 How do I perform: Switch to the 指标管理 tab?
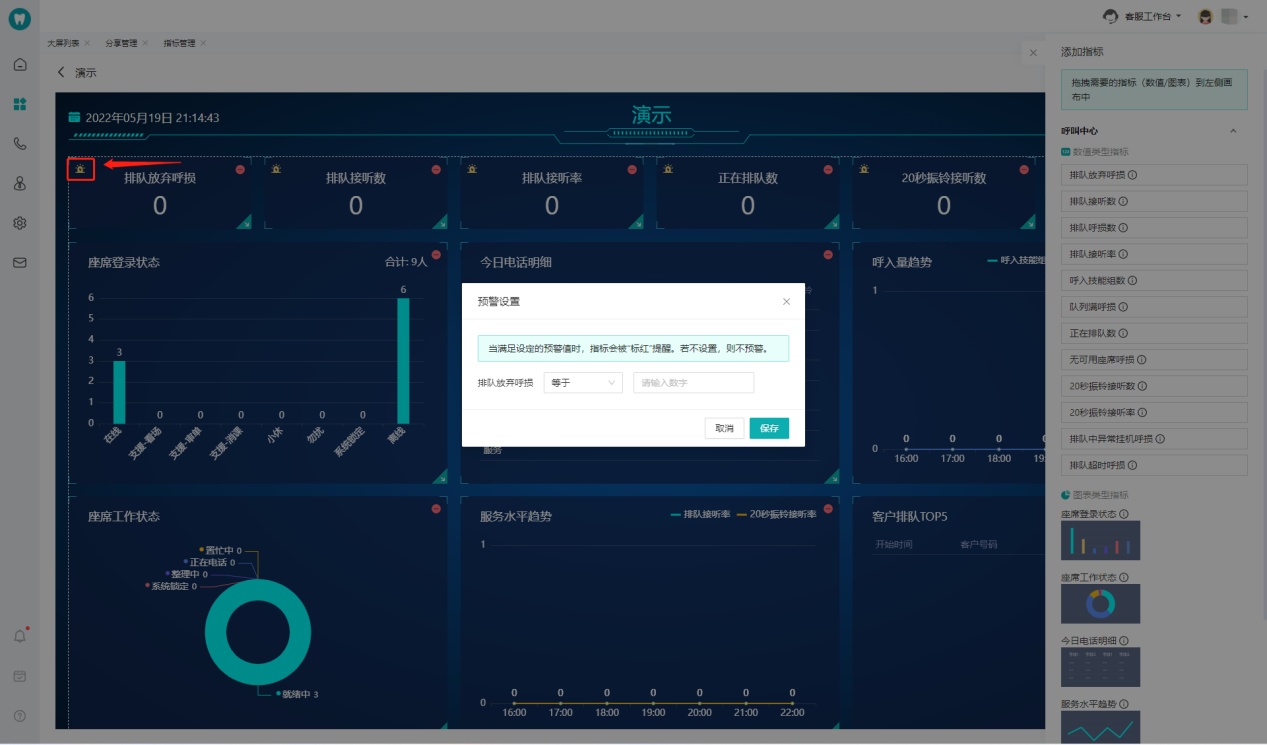click(179, 43)
